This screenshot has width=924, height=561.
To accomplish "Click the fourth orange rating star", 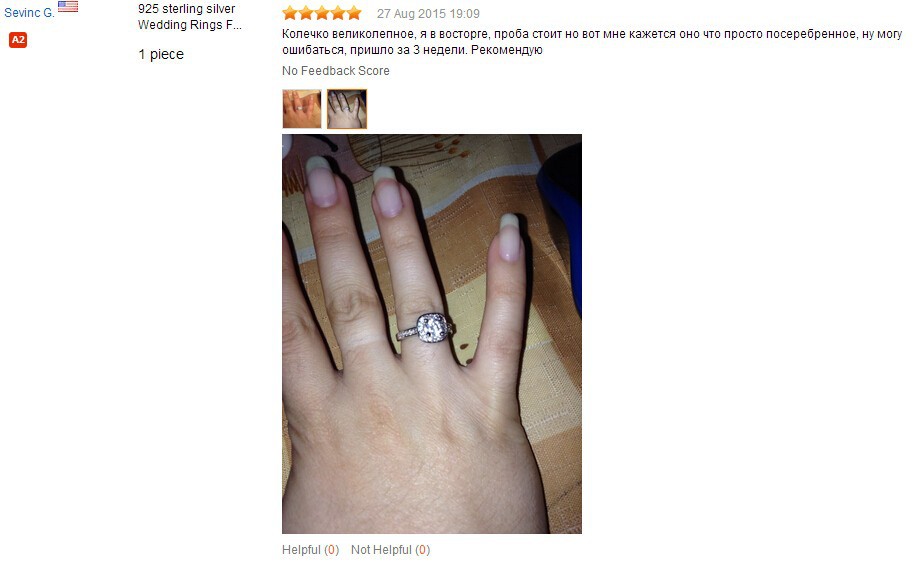I will tap(338, 13).
